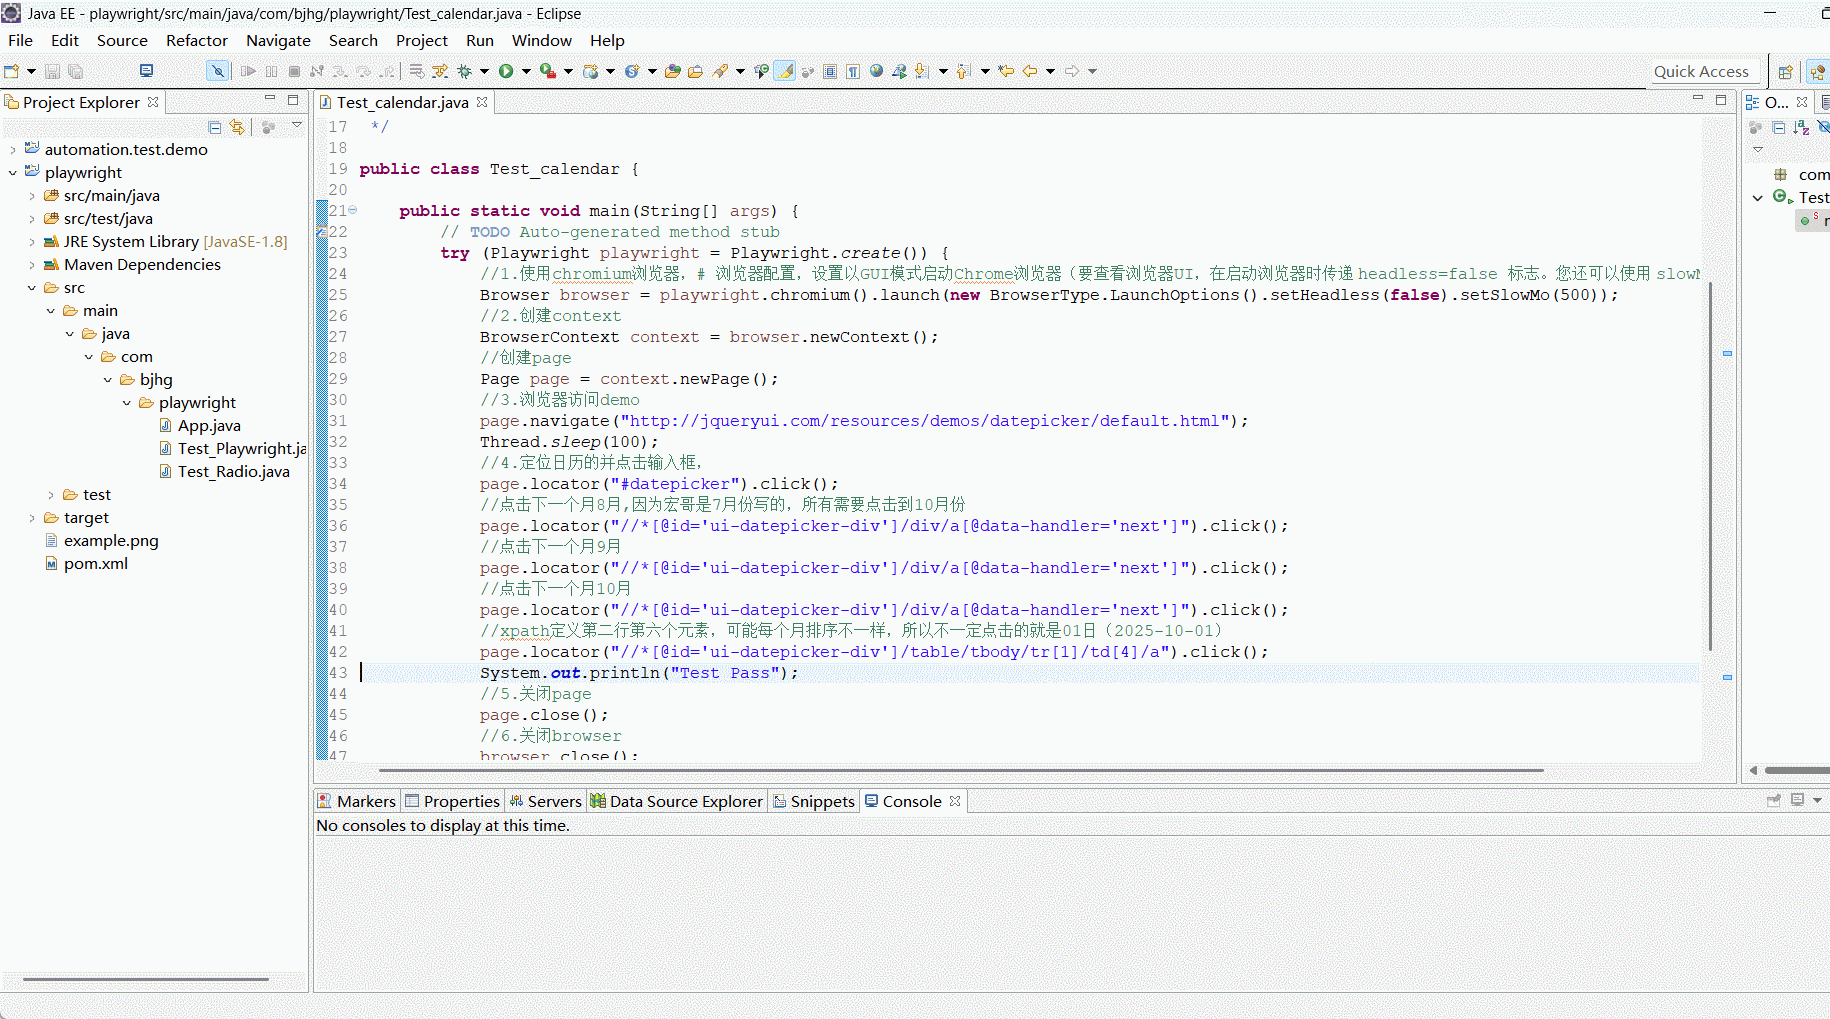Switch to the Markers tab
The height and width of the screenshot is (1019, 1830).
(357, 801)
